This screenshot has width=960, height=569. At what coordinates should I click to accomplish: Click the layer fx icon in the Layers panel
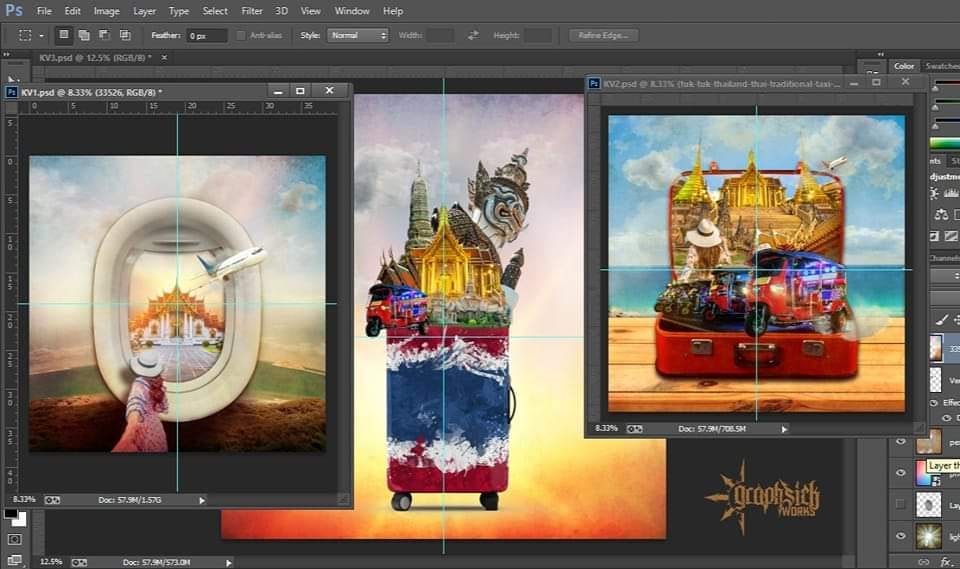pos(944,561)
